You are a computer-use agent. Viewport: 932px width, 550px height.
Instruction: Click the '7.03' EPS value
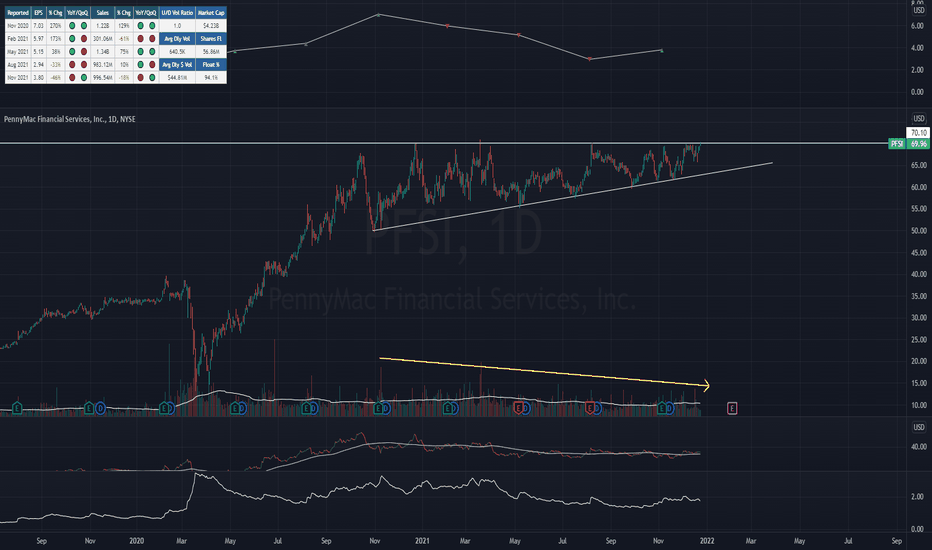click(x=39, y=26)
